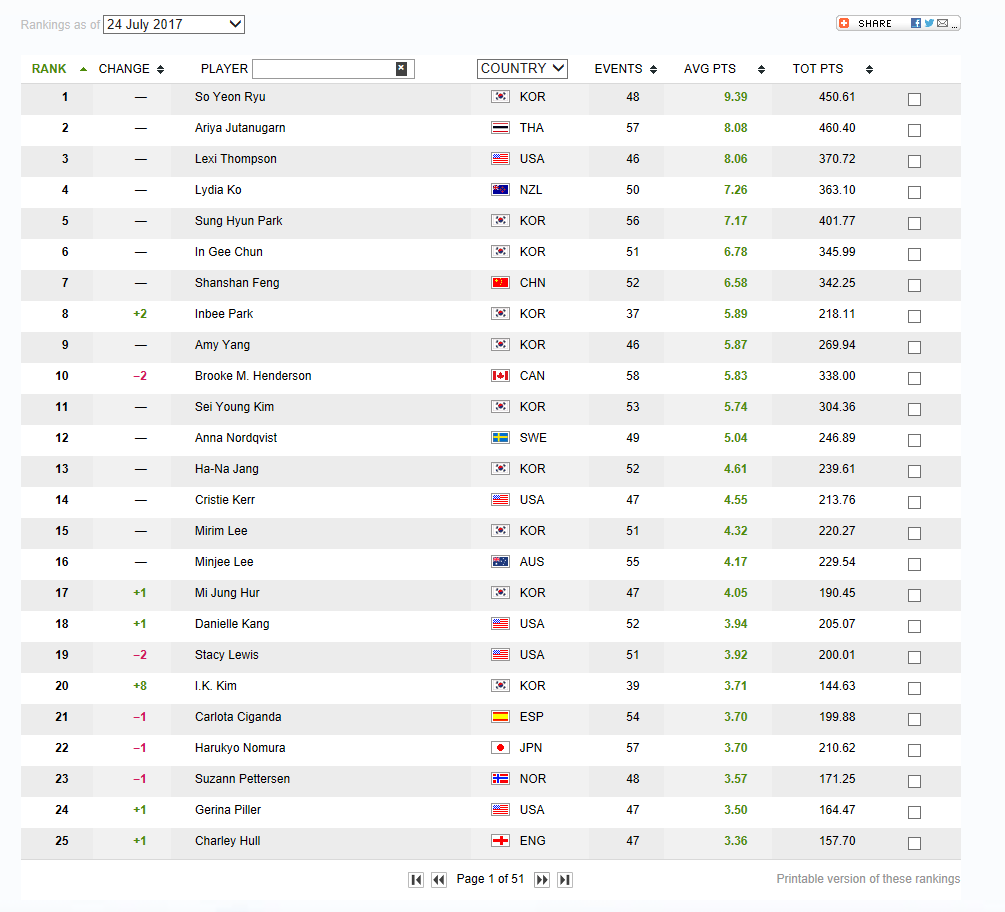Click Harukyo Nomura's Japan flag

(500, 748)
